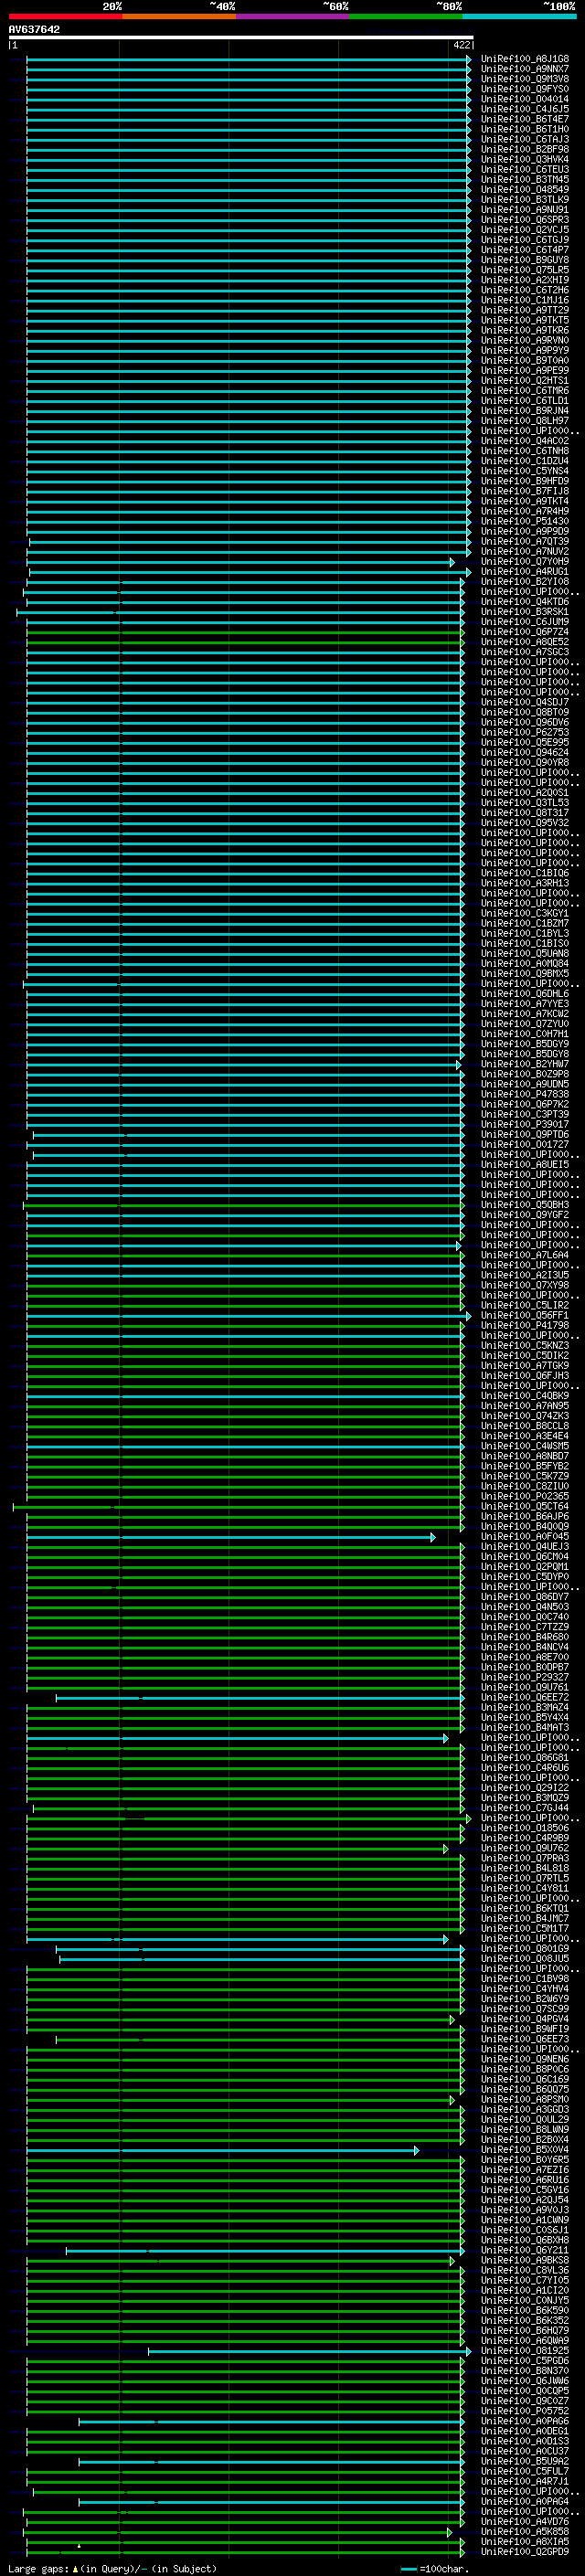
Task: Click the cyan ~100% identity legend bar
Action: coord(520,17)
